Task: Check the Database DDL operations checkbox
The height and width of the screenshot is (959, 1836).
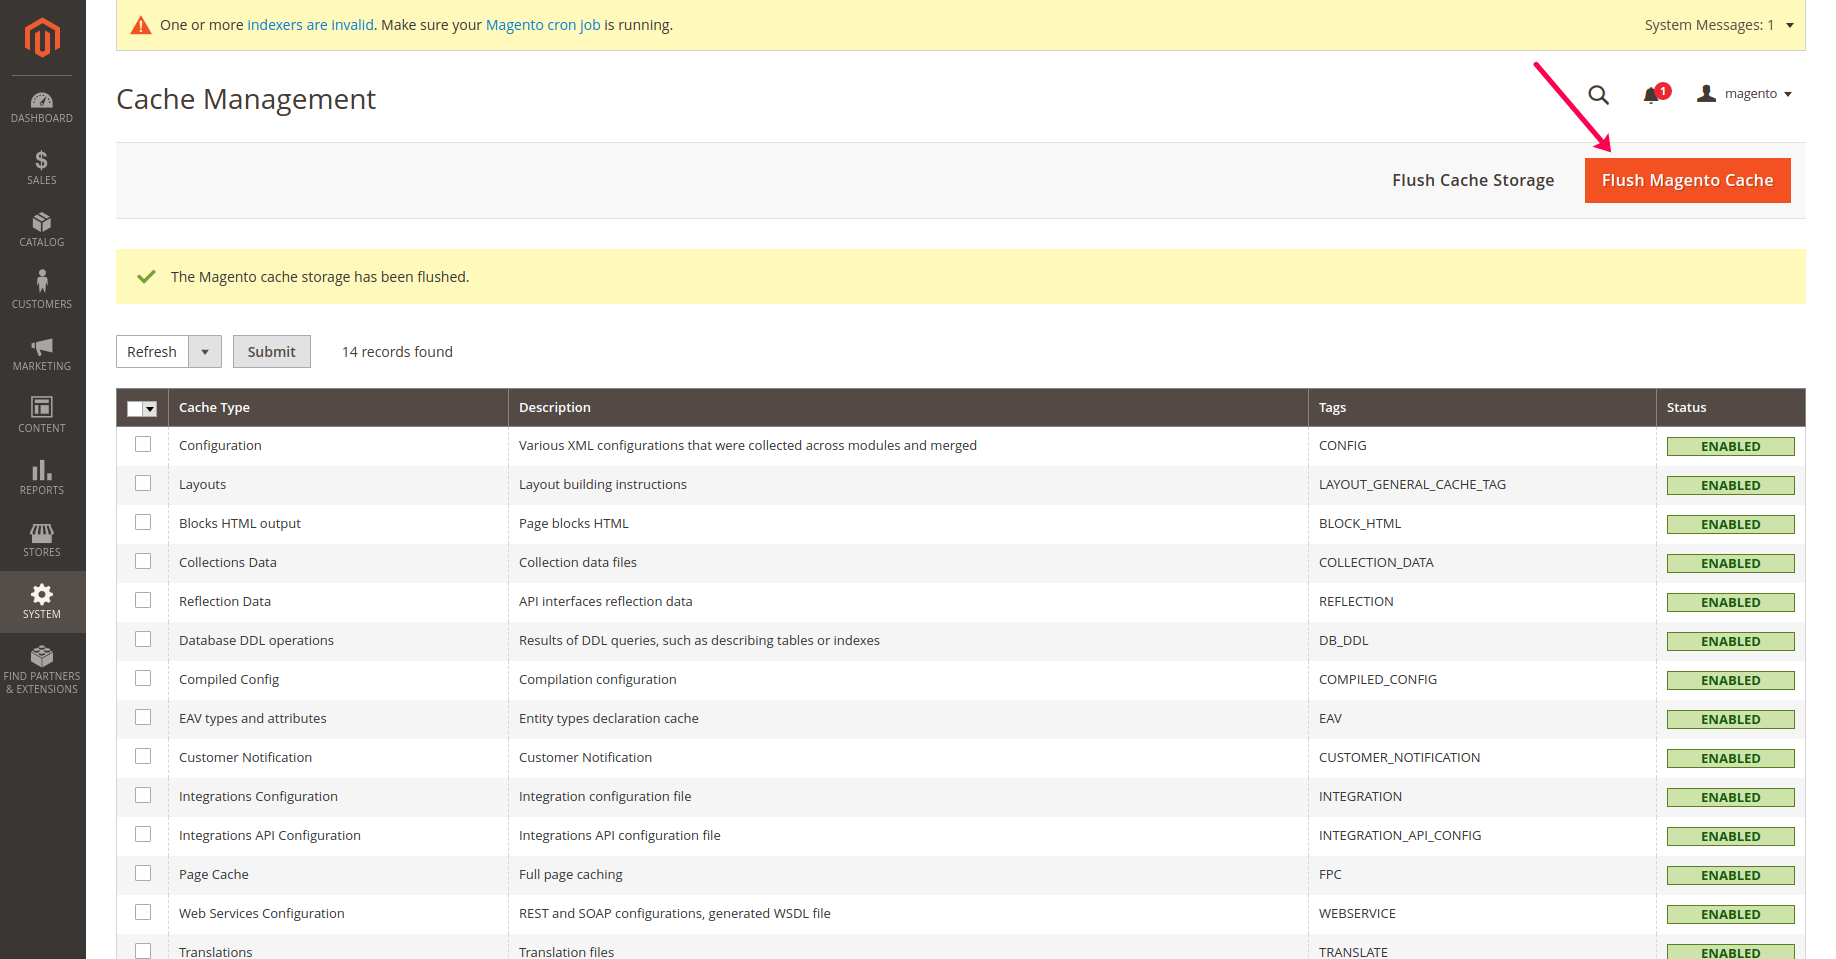Action: tap(143, 639)
